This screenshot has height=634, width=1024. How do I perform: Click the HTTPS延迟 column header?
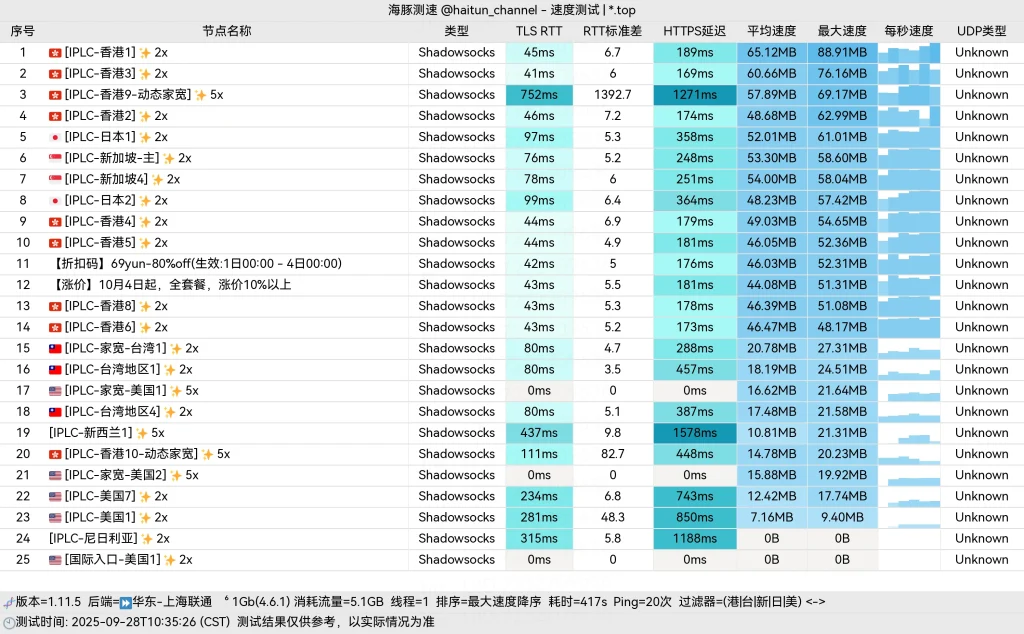point(694,30)
